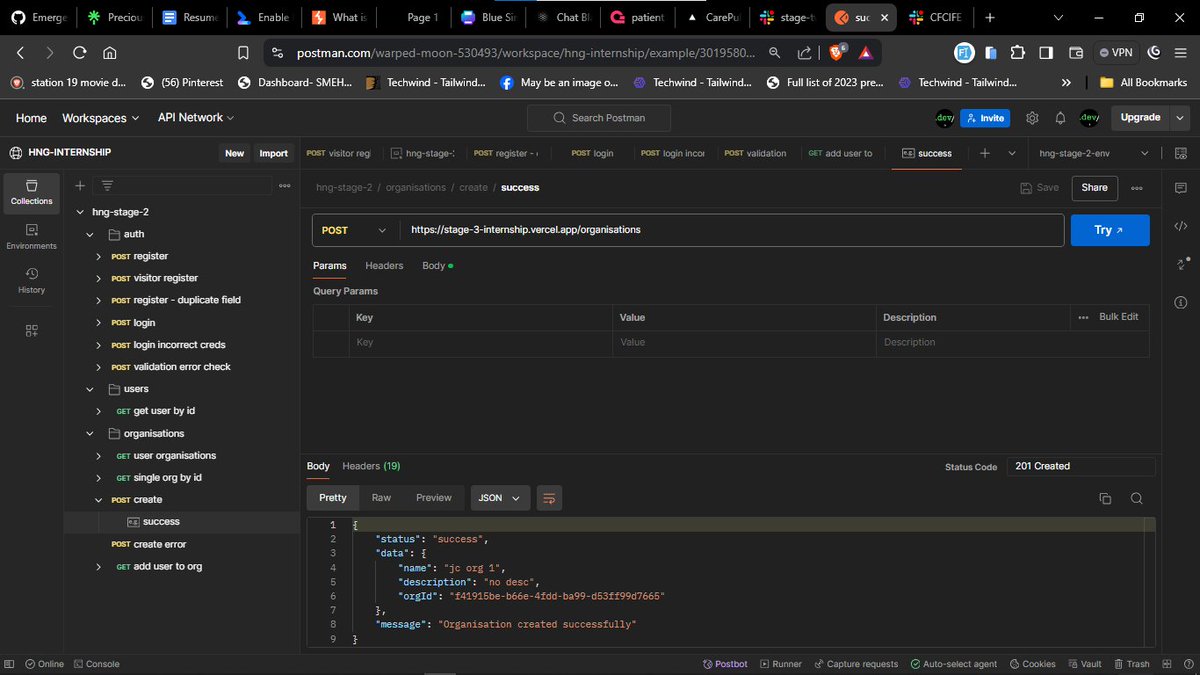
Task: Click the New button in workspace header
Action: point(234,153)
